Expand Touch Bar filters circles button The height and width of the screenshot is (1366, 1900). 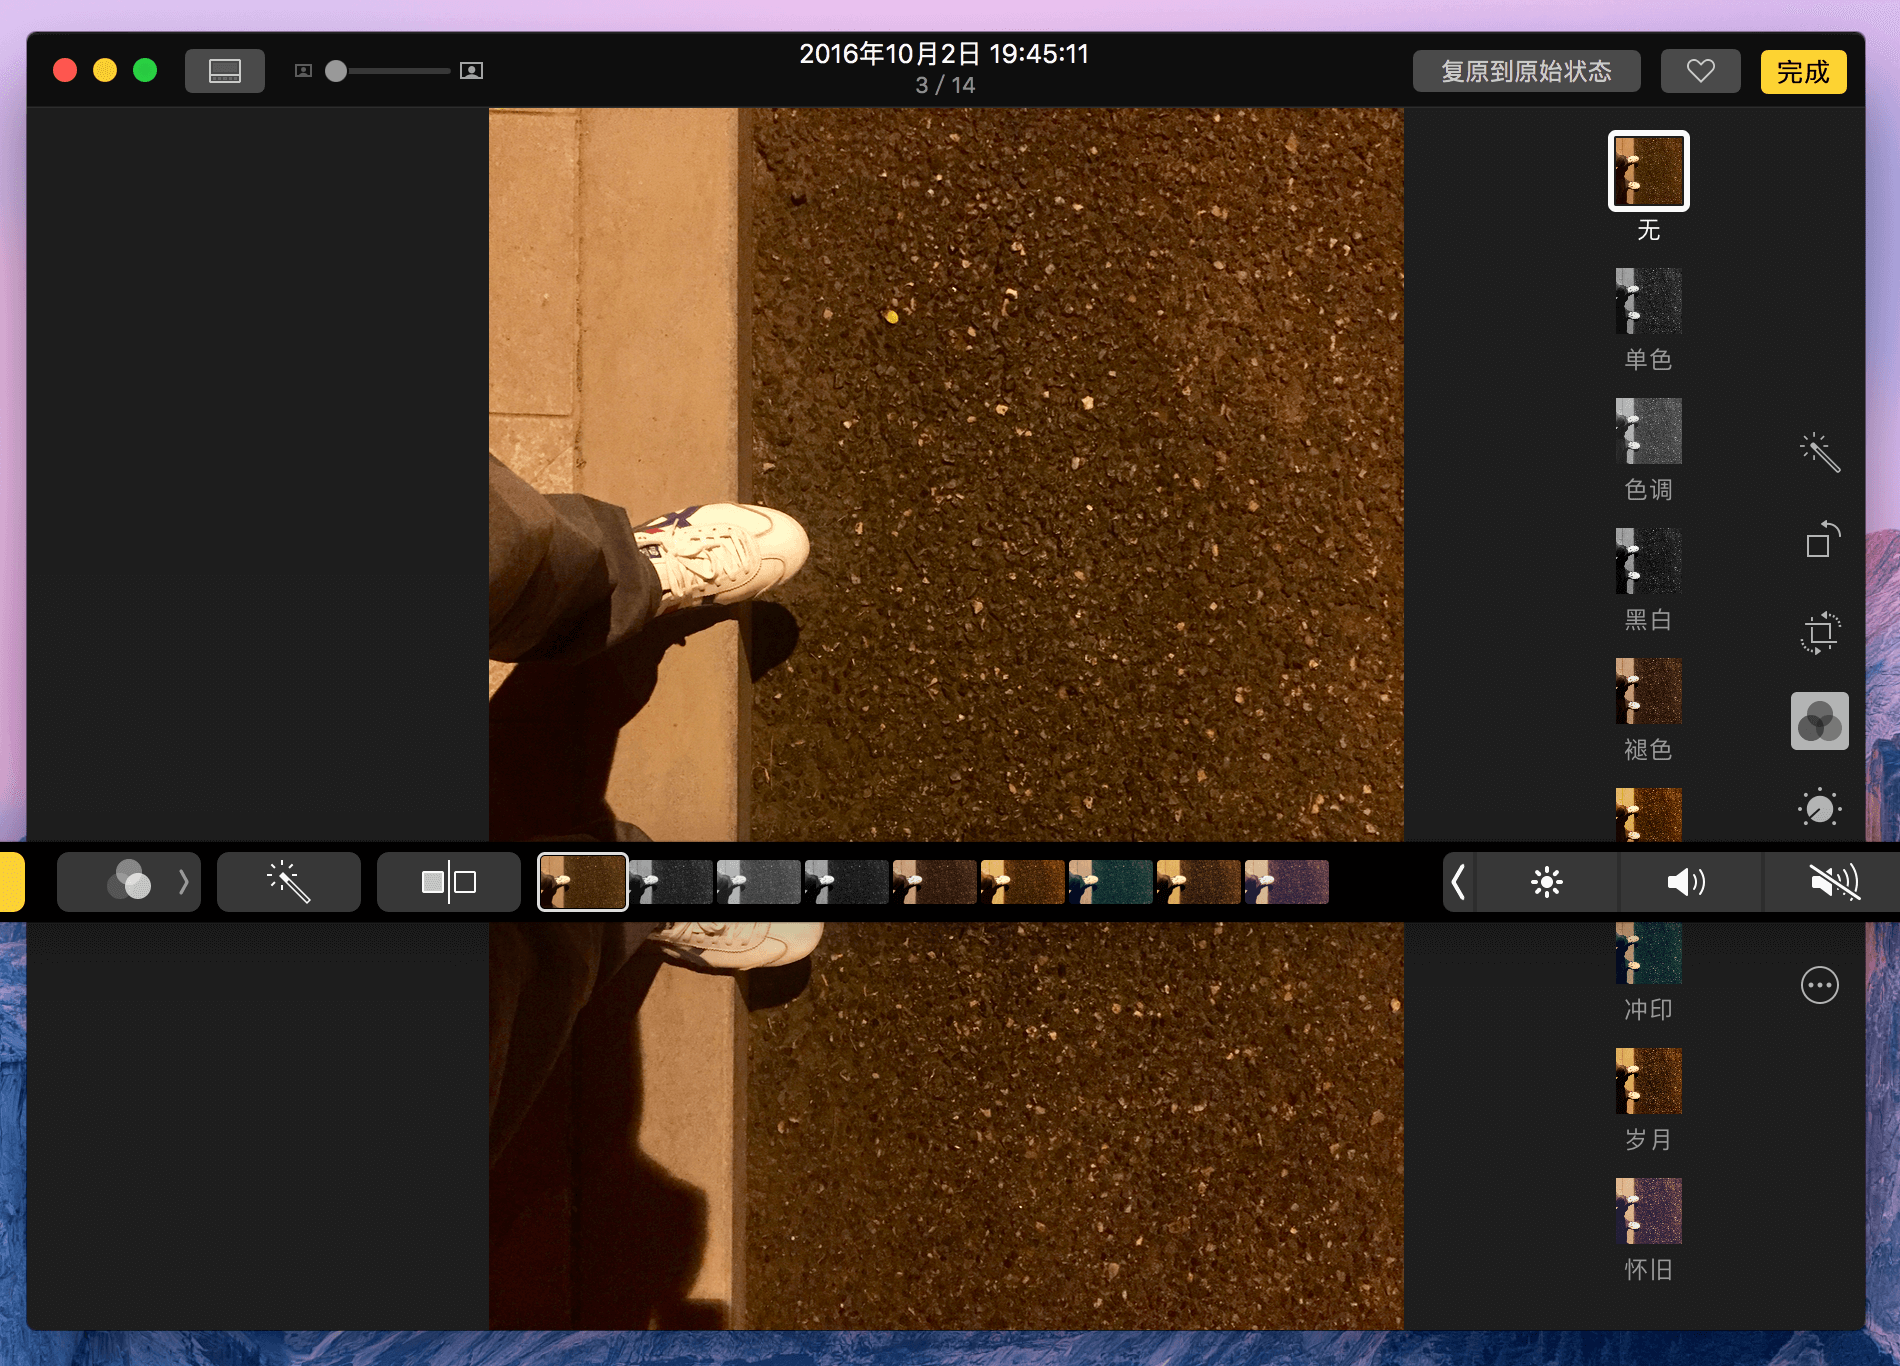point(129,882)
